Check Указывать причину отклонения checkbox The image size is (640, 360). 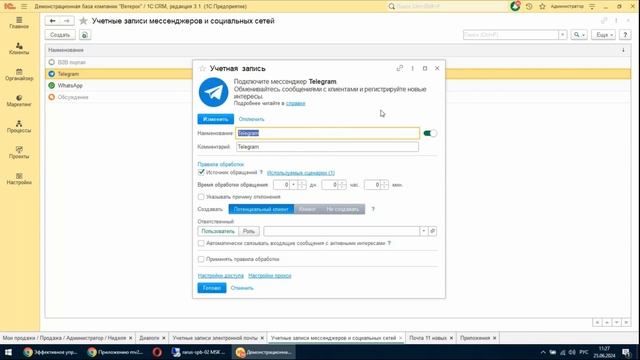pos(201,197)
